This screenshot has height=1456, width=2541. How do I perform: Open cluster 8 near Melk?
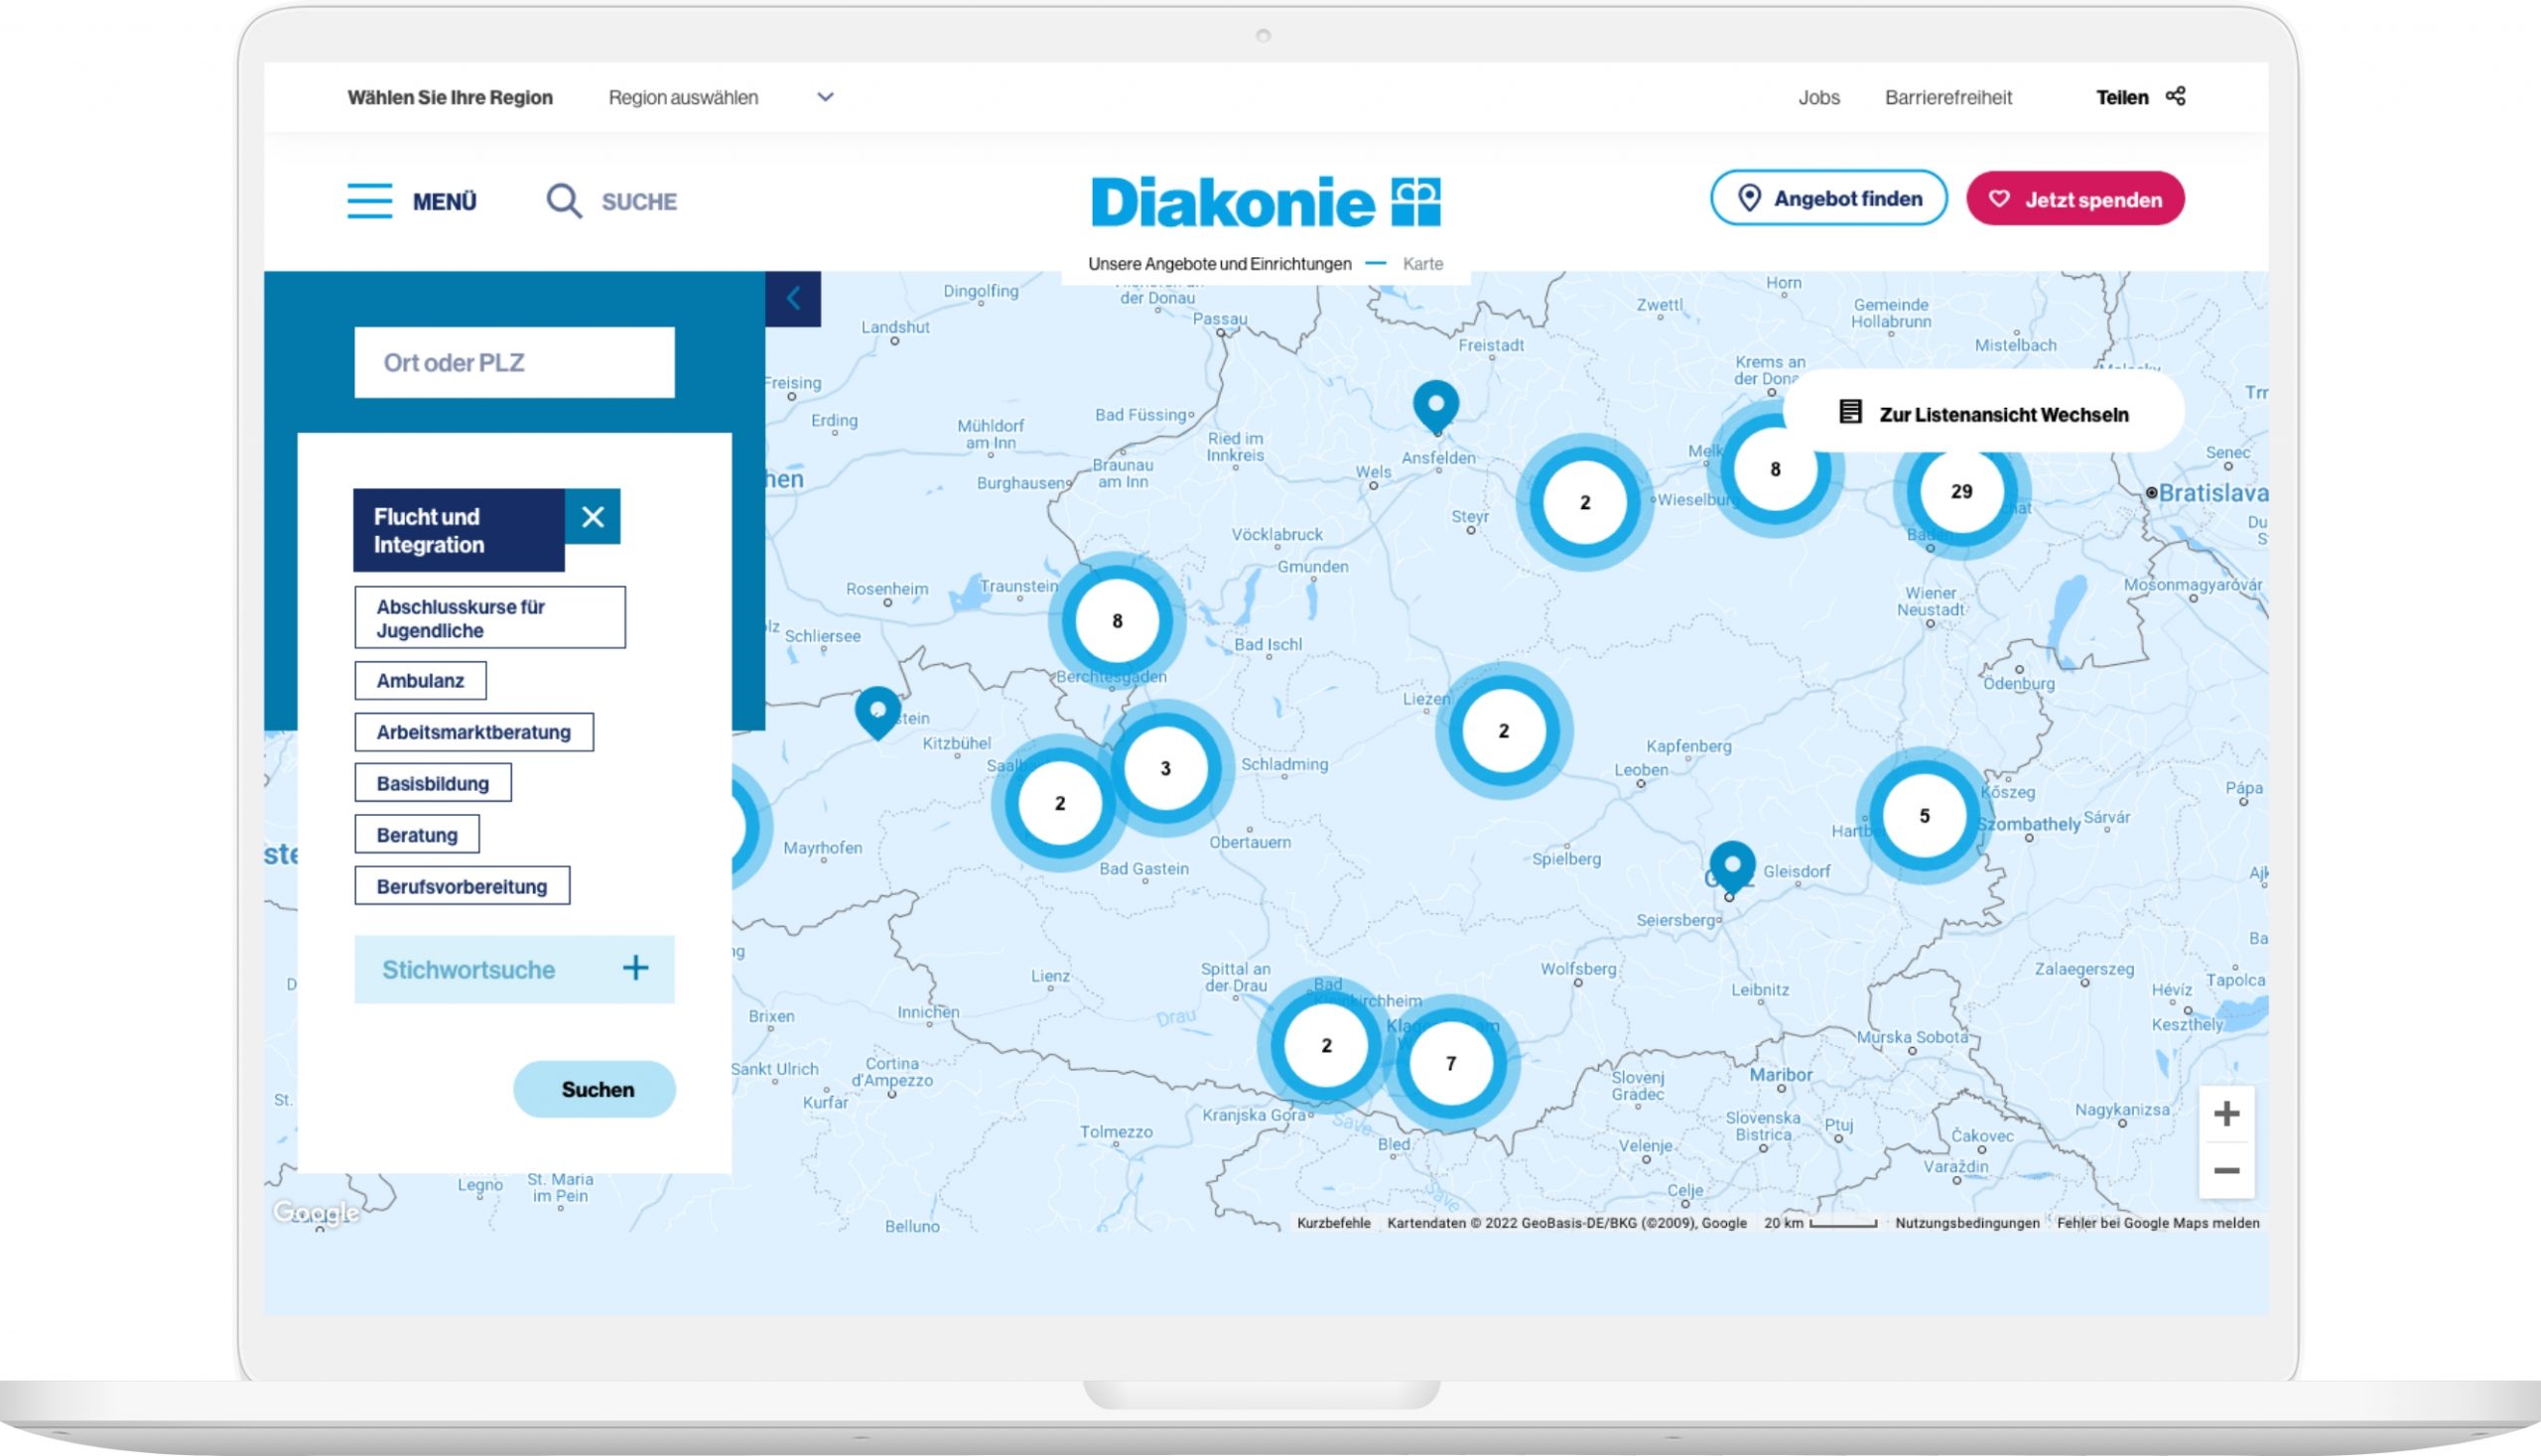pyautogui.click(x=1774, y=469)
